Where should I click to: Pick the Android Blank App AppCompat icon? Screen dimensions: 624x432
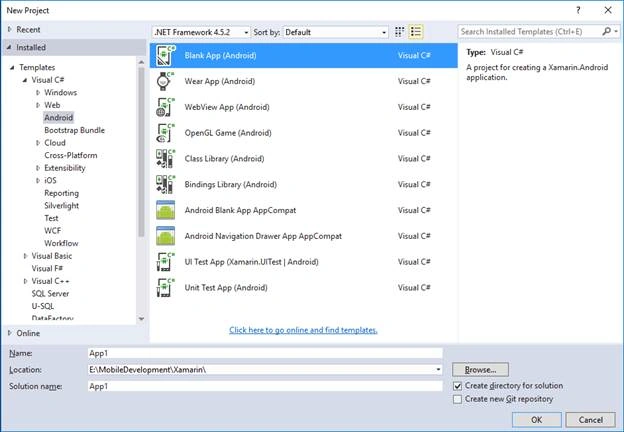[165, 210]
